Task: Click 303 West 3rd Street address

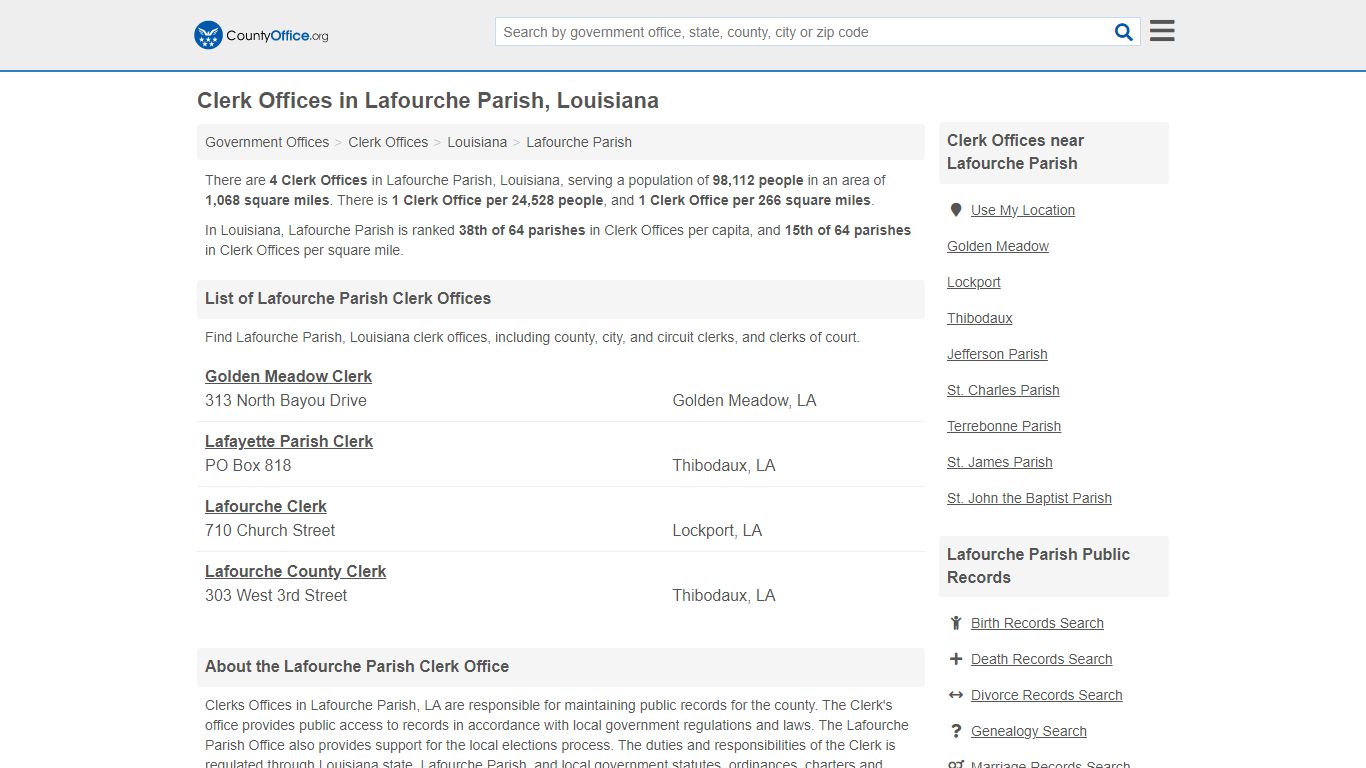Action: pyautogui.click(x=276, y=595)
